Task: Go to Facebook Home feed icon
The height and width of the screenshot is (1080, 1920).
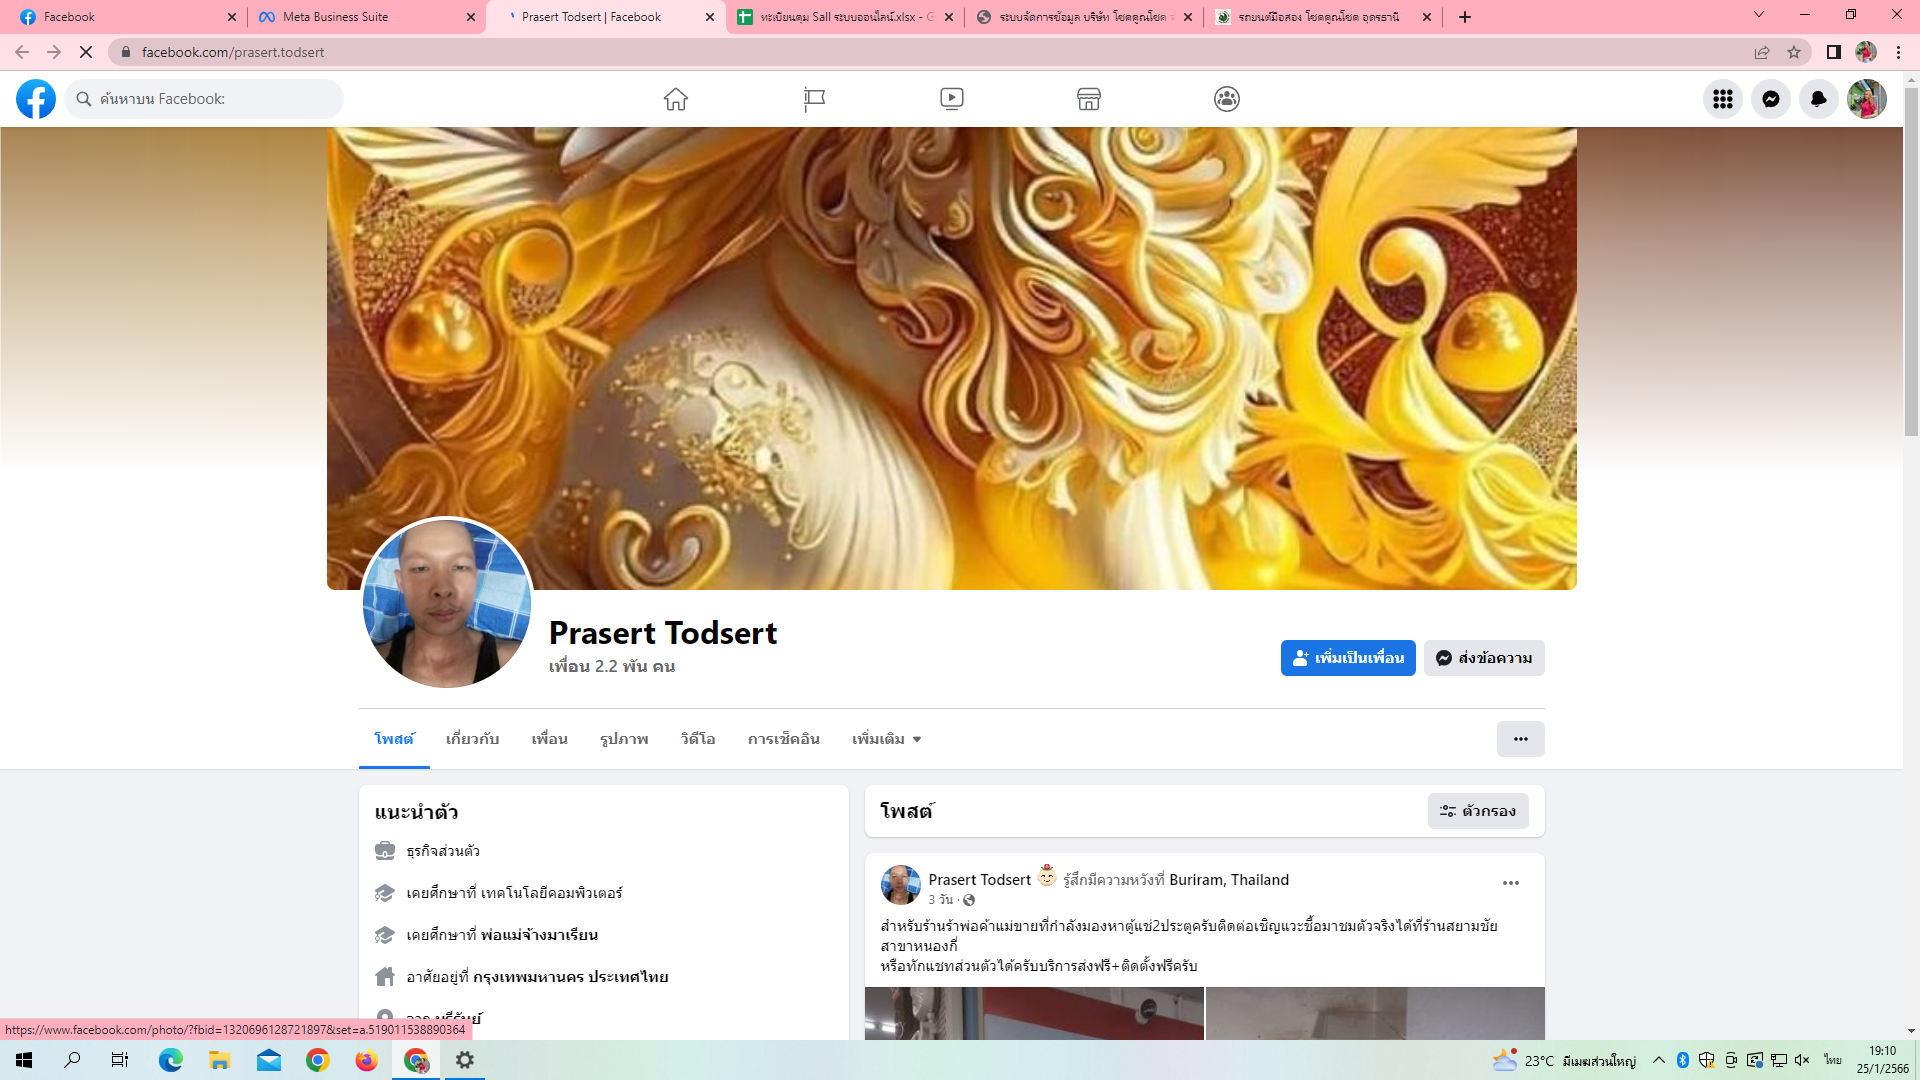Action: pyautogui.click(x=676, y=99)
